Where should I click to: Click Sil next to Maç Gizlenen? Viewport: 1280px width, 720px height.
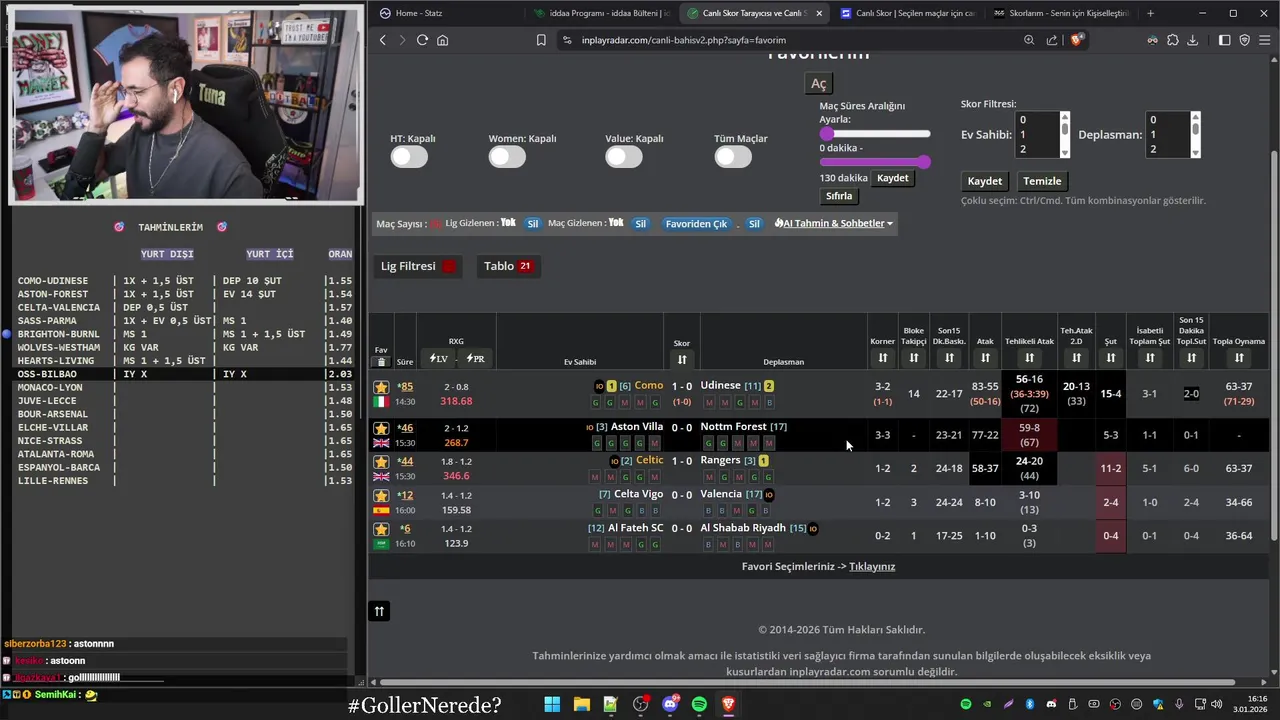coord(641,224)
